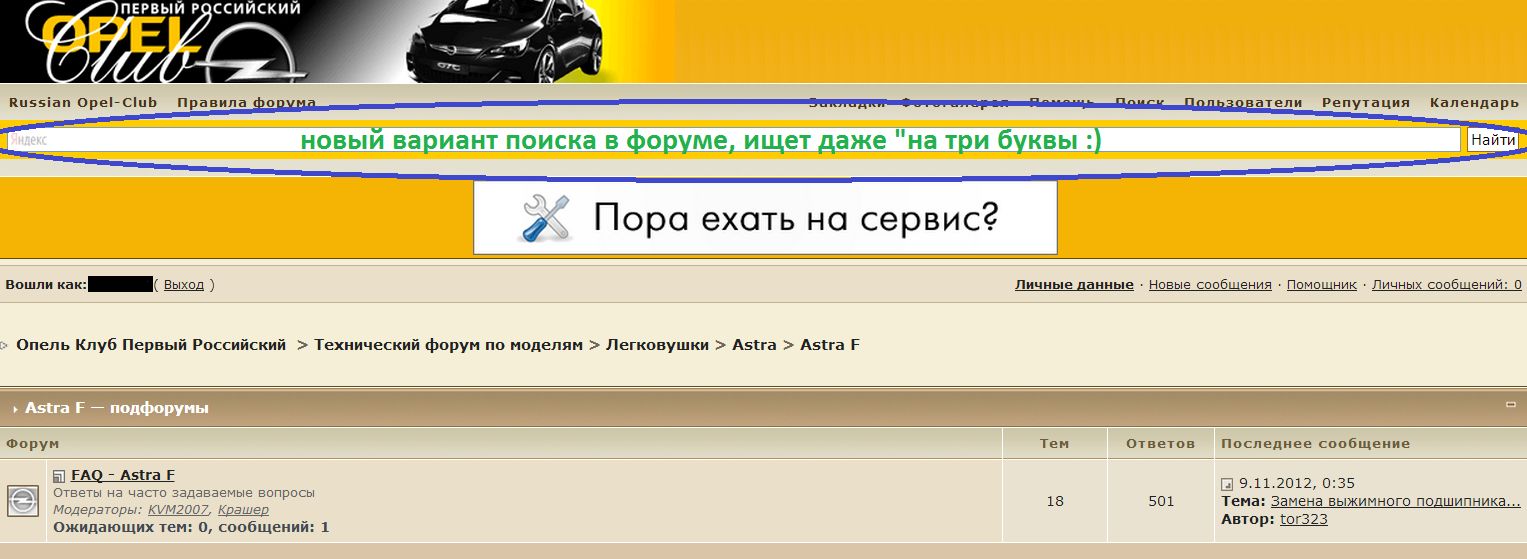Click 'Ответы на часто задаваемые вопросы' description

point(184,493)
